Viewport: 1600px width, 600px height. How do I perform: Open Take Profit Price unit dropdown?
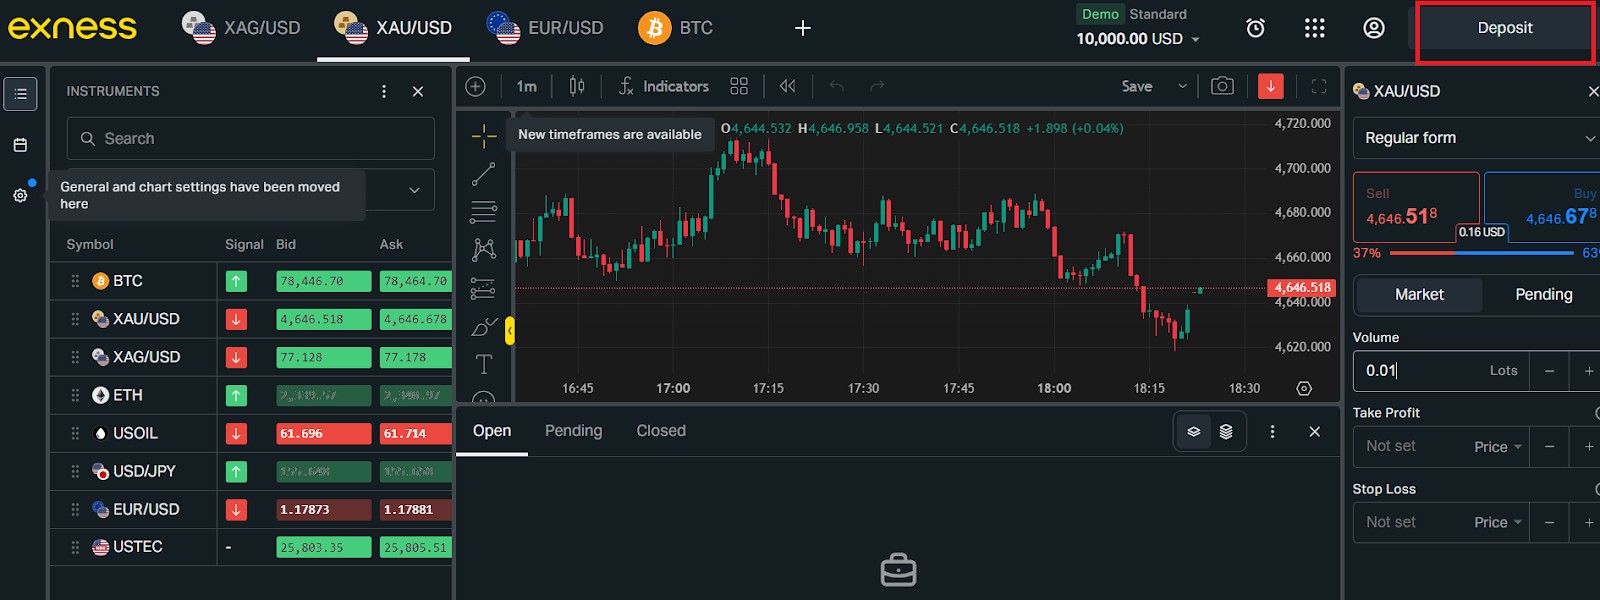(x=1498, y=447)
